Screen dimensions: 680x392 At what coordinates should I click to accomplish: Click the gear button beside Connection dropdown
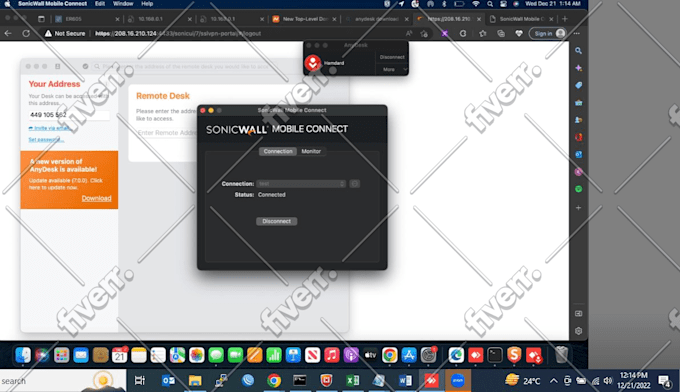354,184
